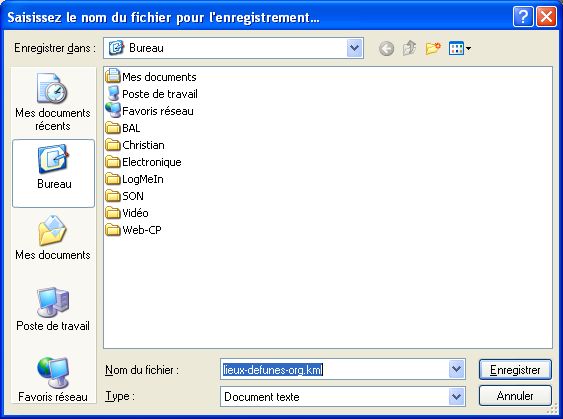Go to Poste de travail in the sidebar
563x419 pixels.
pos(53,309)
